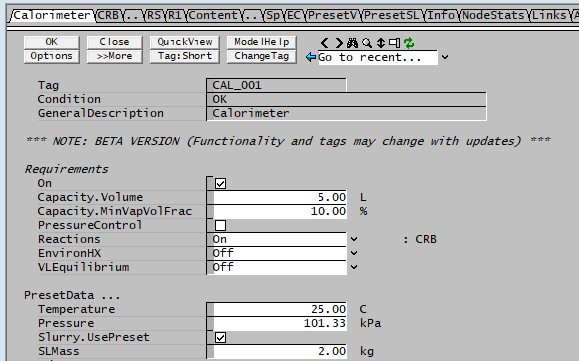Click the column width panel icon
579x361 pixels.
pos(394,43)
